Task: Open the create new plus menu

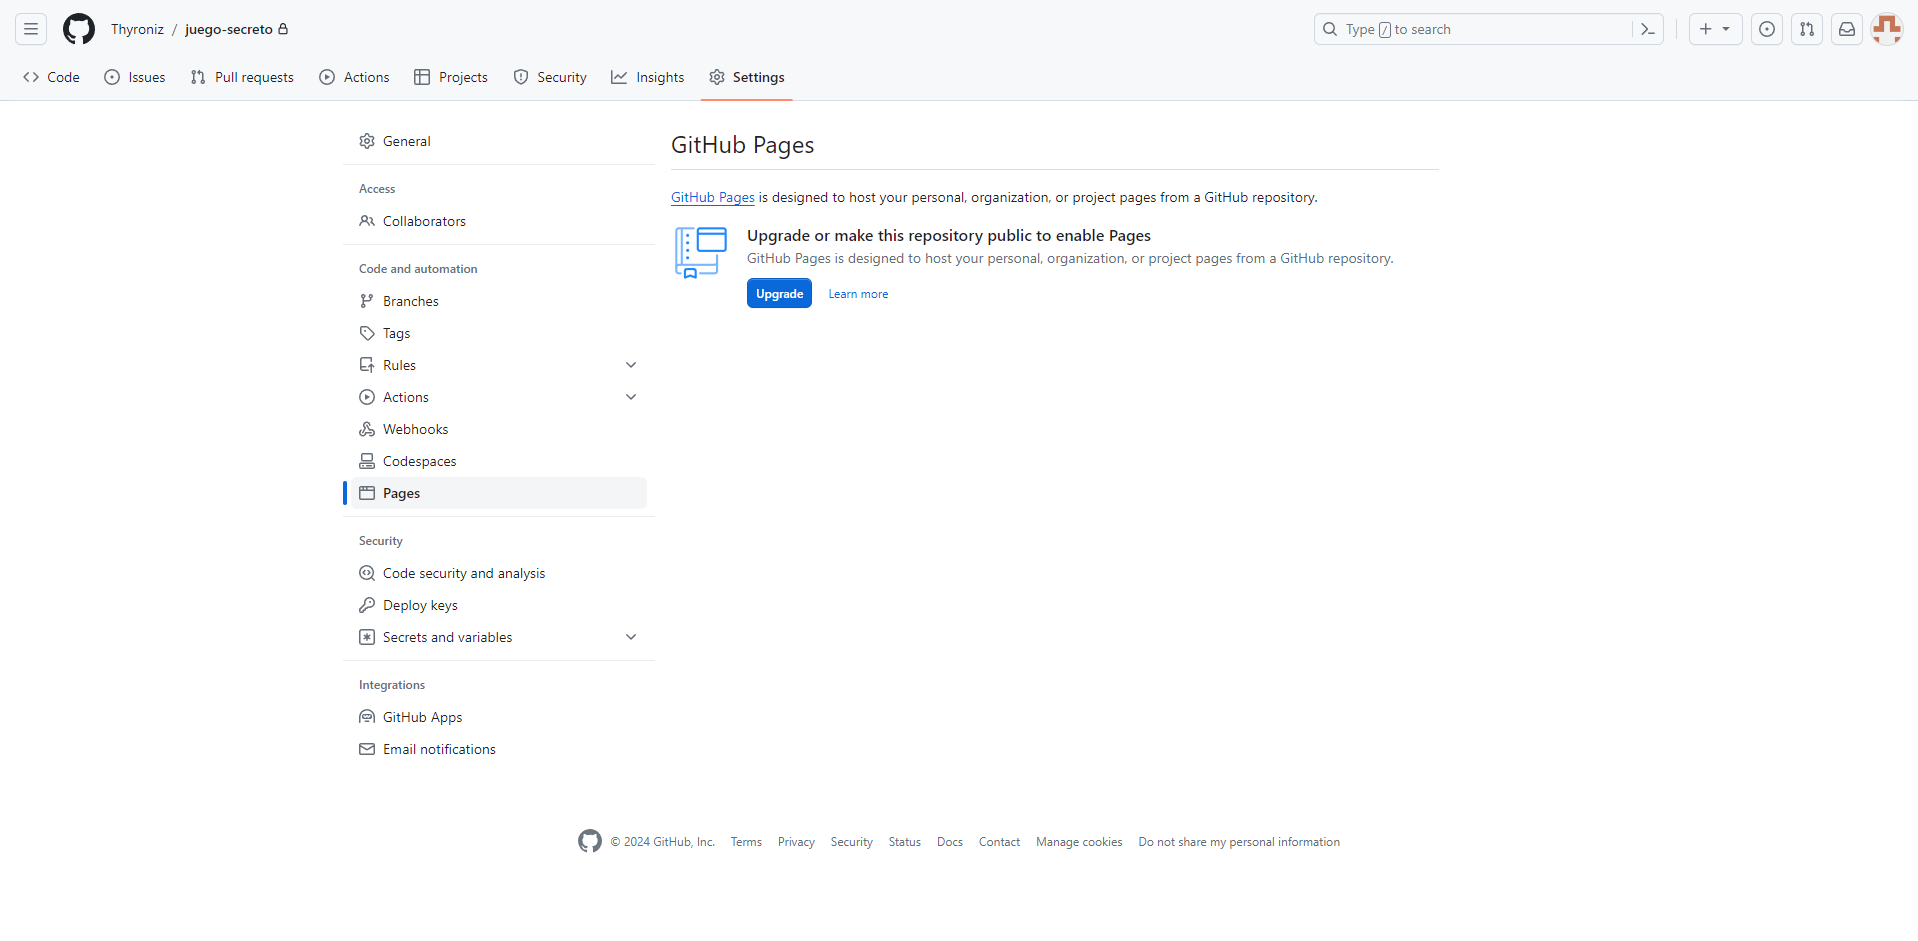Action: (x=1715, y=29)
